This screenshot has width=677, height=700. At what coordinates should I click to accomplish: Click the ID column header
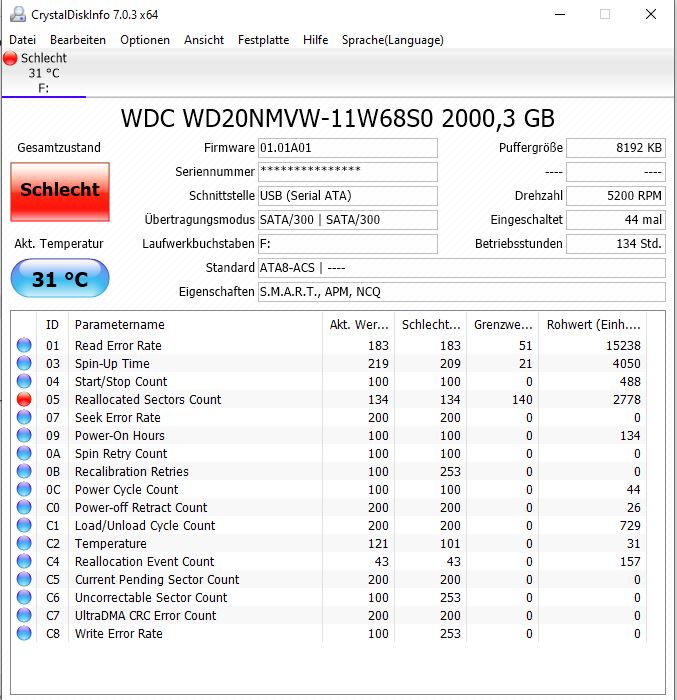pyautogui.click(x=52, y=325)
